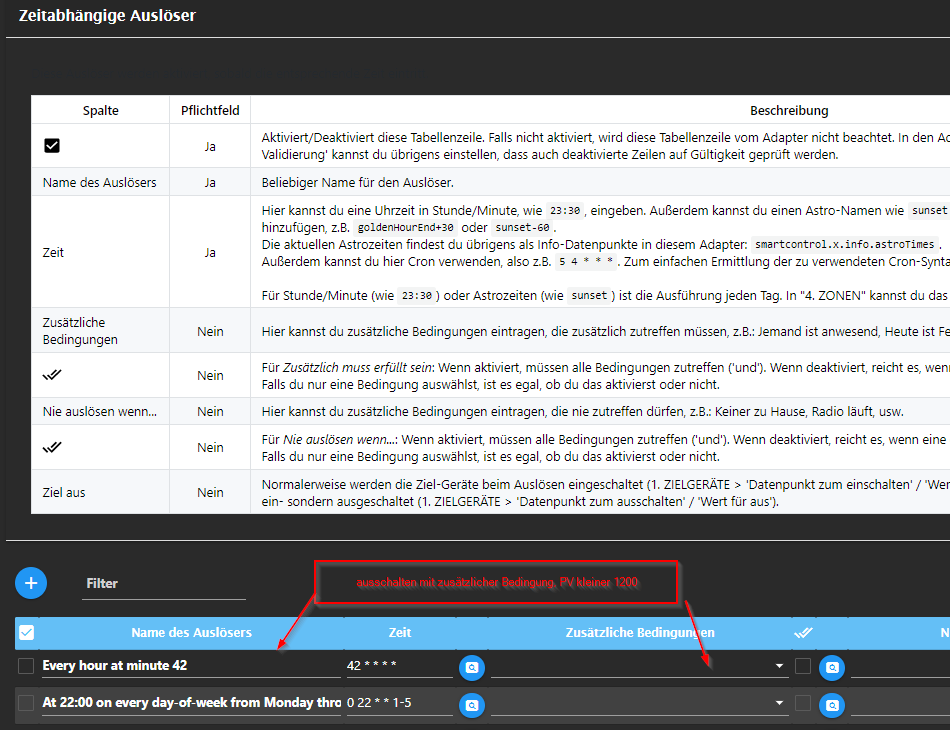Enable the At 22:00 weekday row checkbox
Viewport: 950px width, 730px height.
(x=26, y=703)
